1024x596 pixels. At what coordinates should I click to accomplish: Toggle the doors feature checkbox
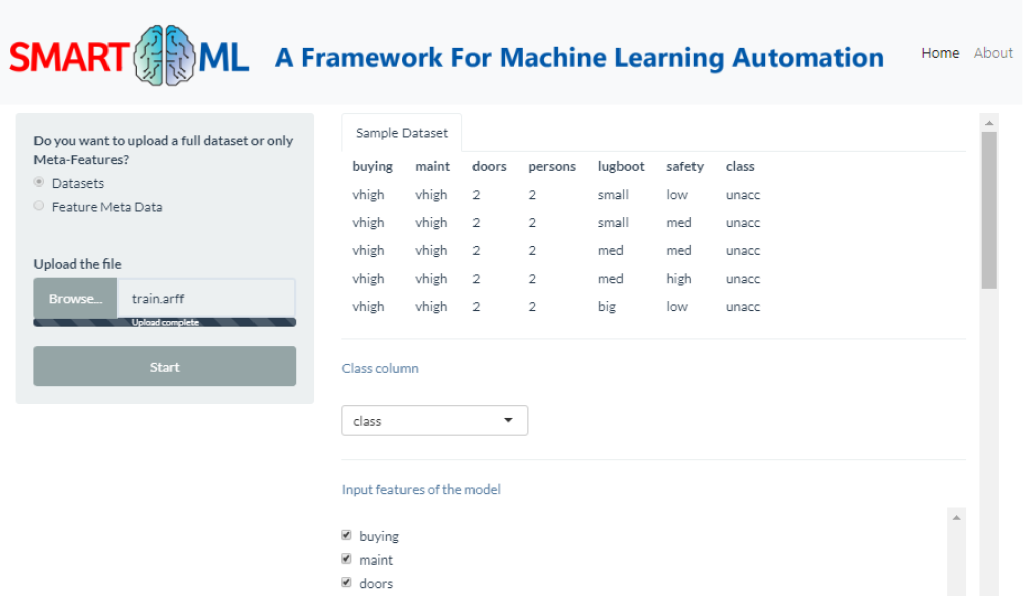346,582
